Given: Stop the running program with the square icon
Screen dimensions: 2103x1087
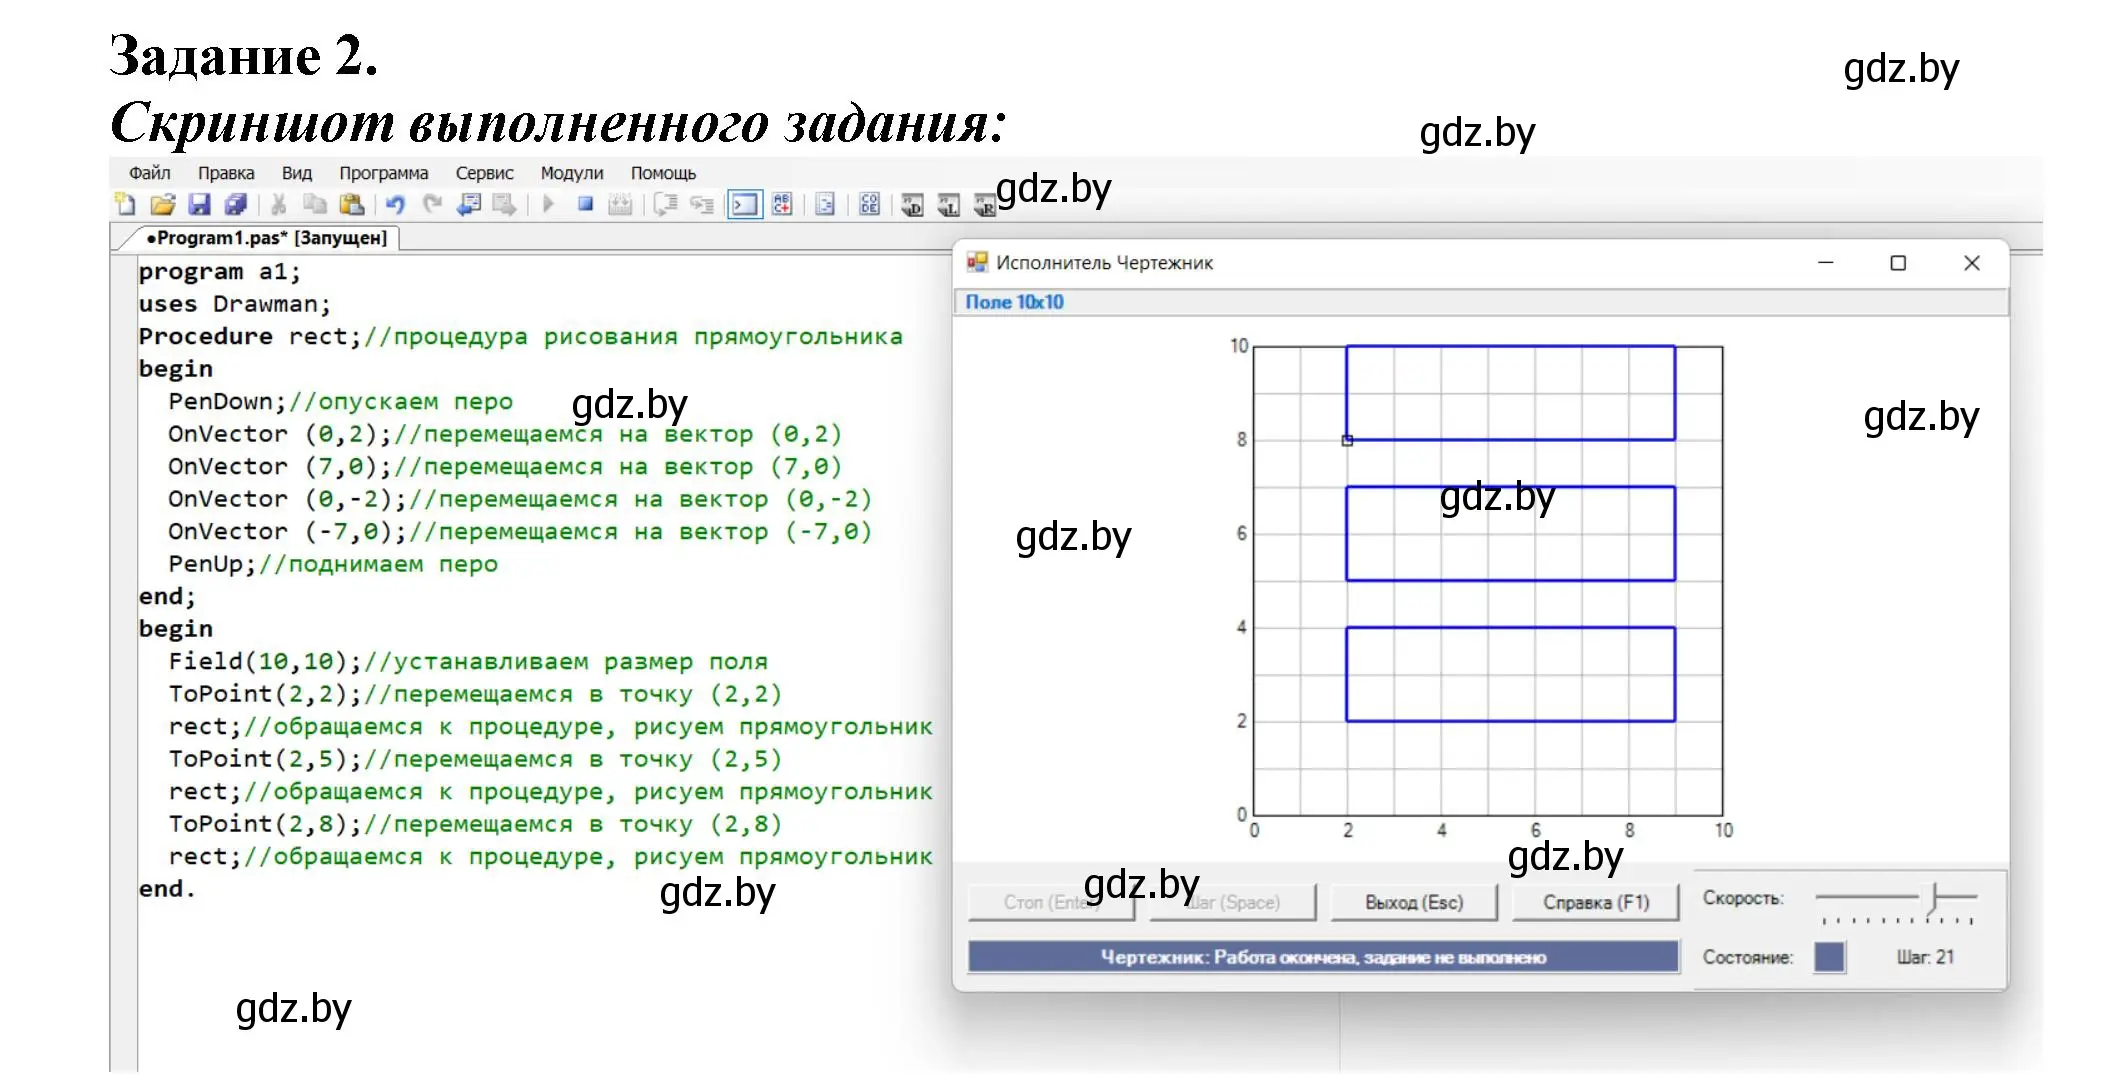Looking at the screenshot, I should point(585,205).
